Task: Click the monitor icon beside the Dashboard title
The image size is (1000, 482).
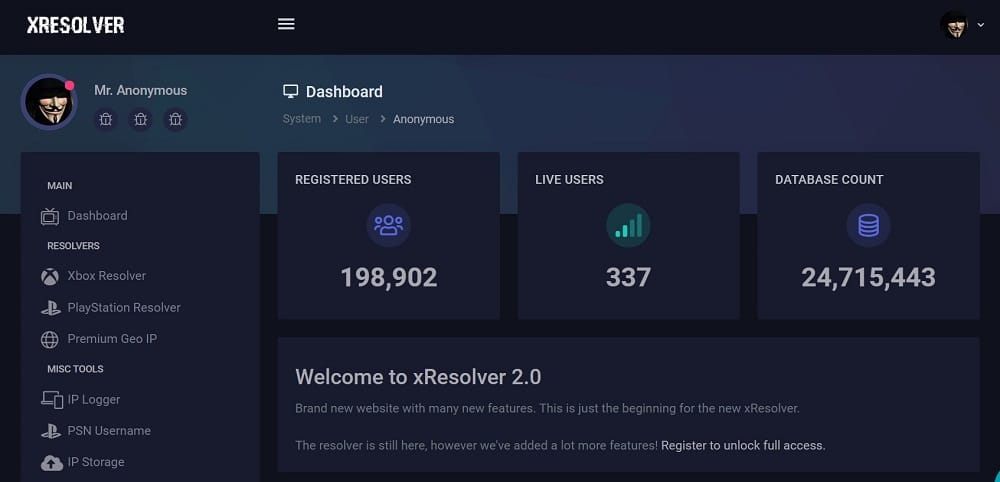Action: 290,91
